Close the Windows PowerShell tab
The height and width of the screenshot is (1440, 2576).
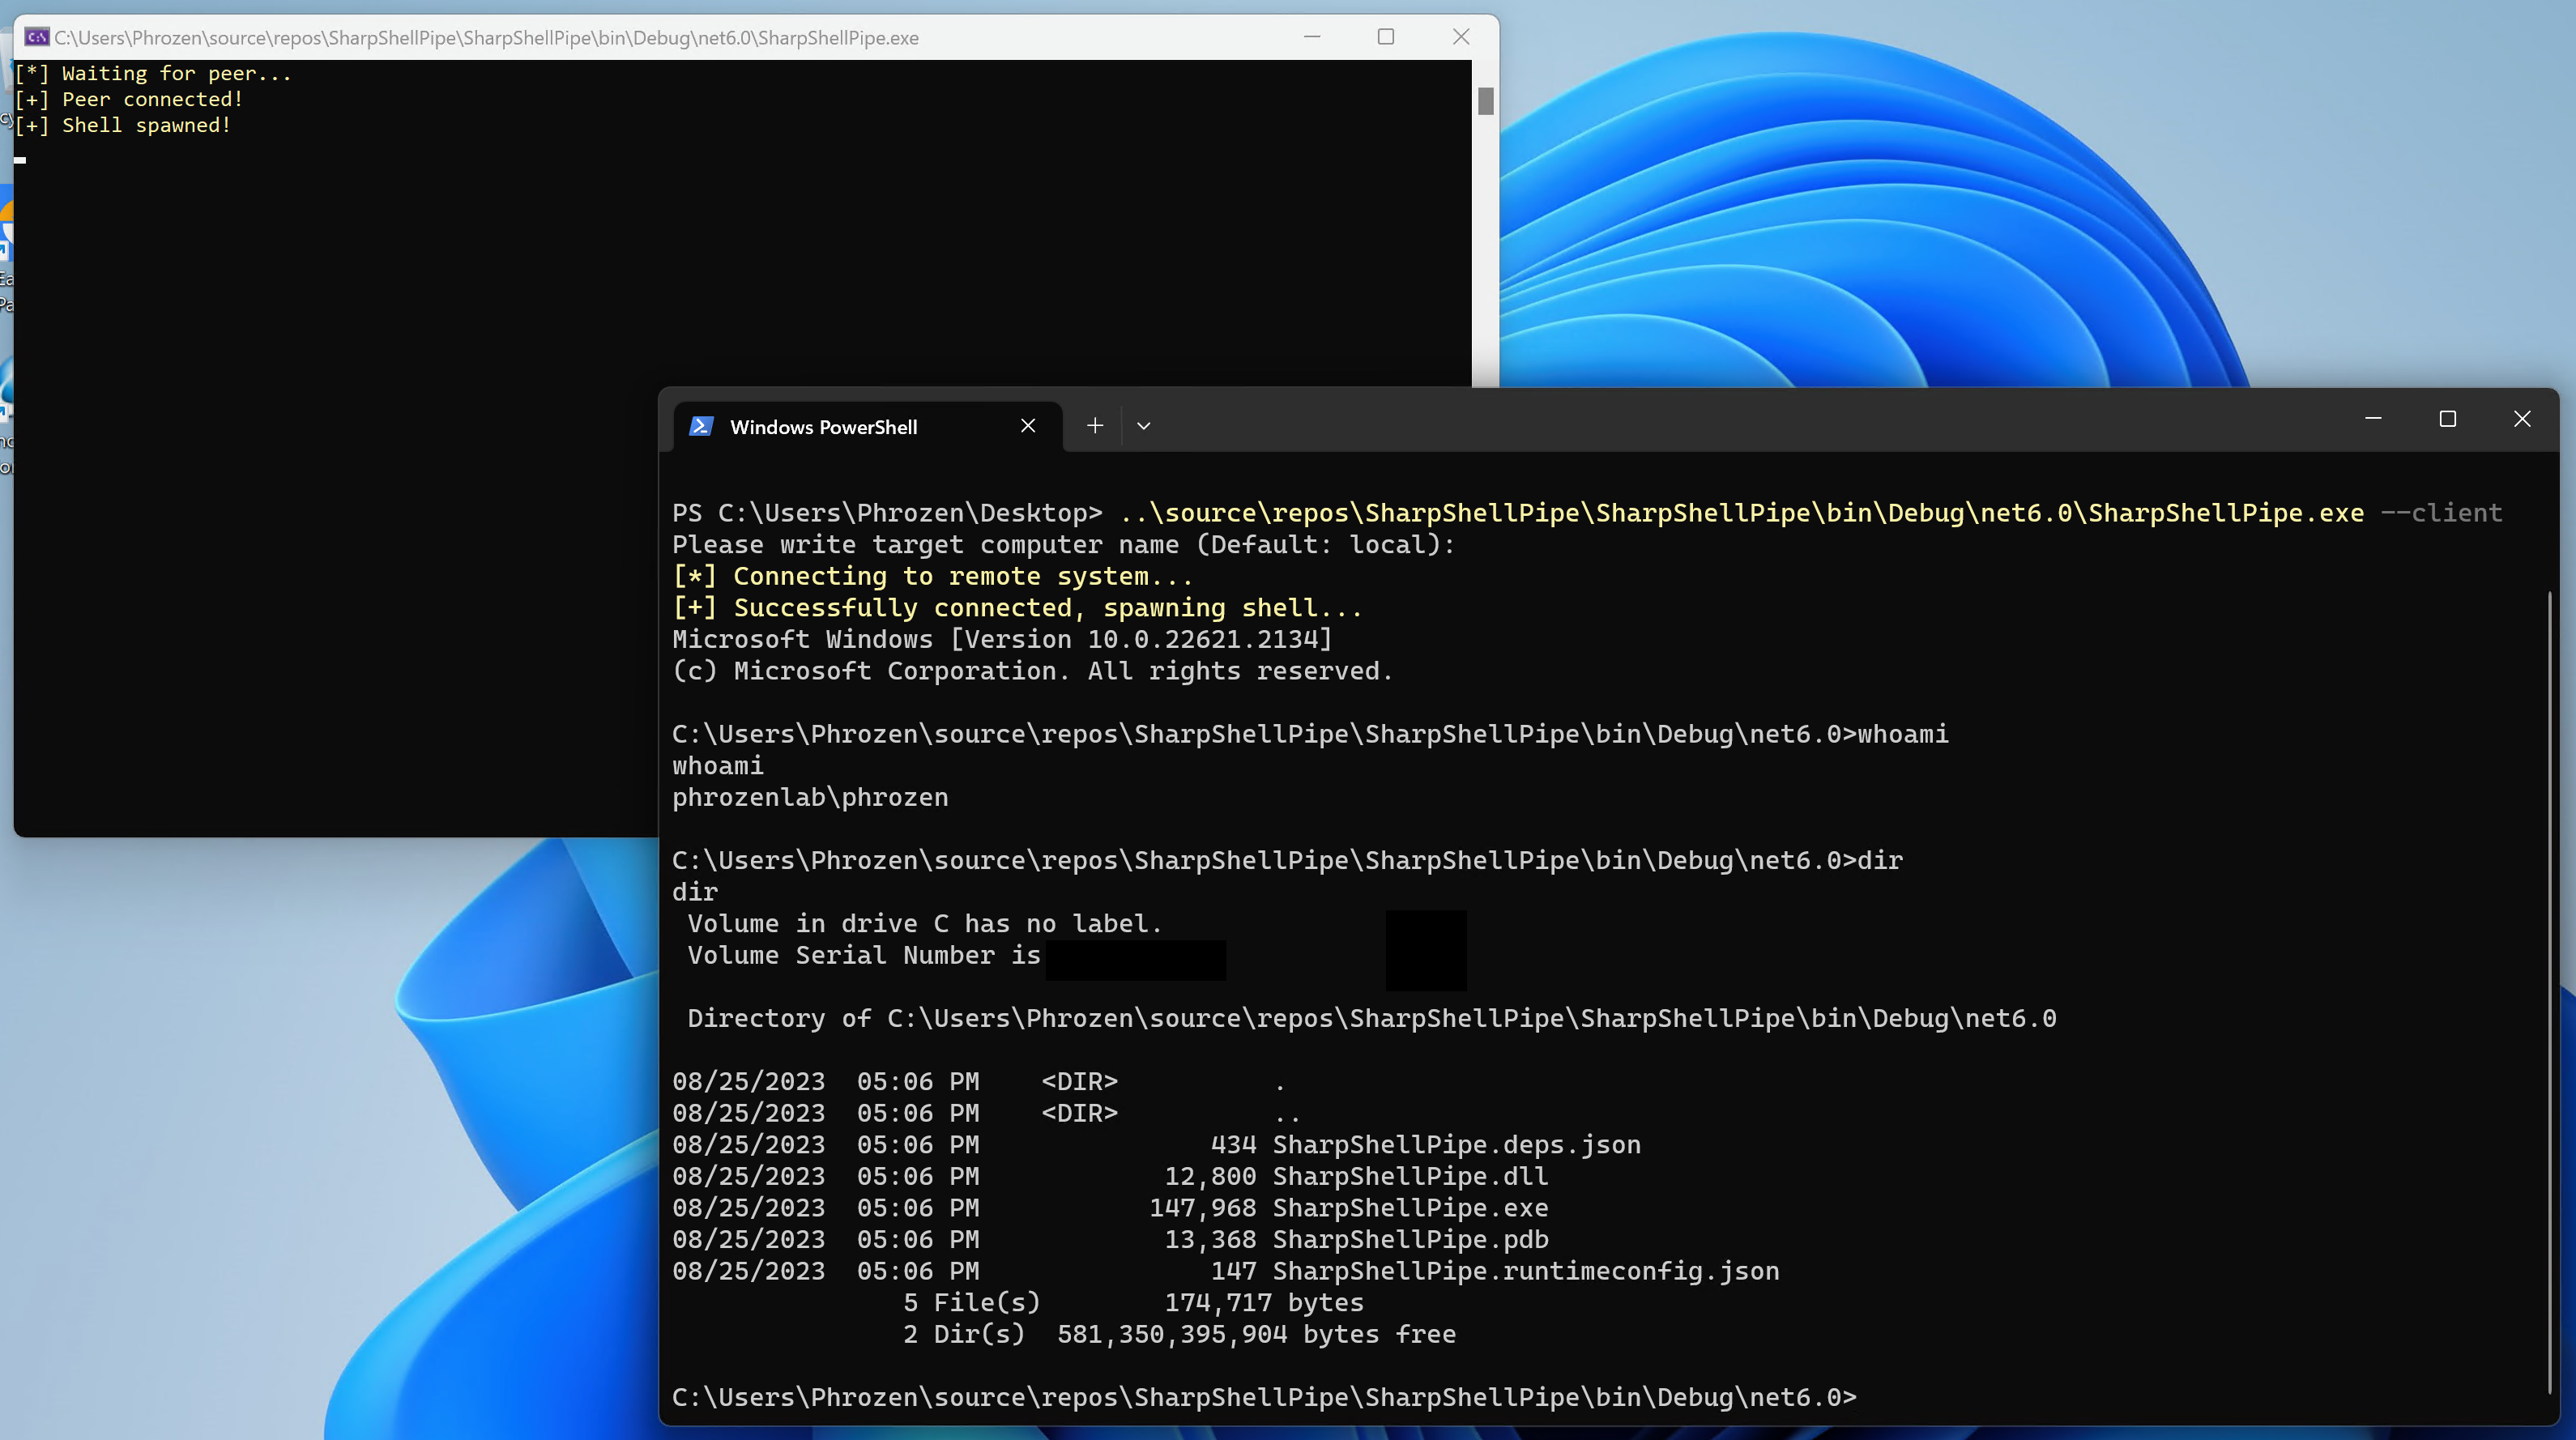click(x=1028, y=426)
